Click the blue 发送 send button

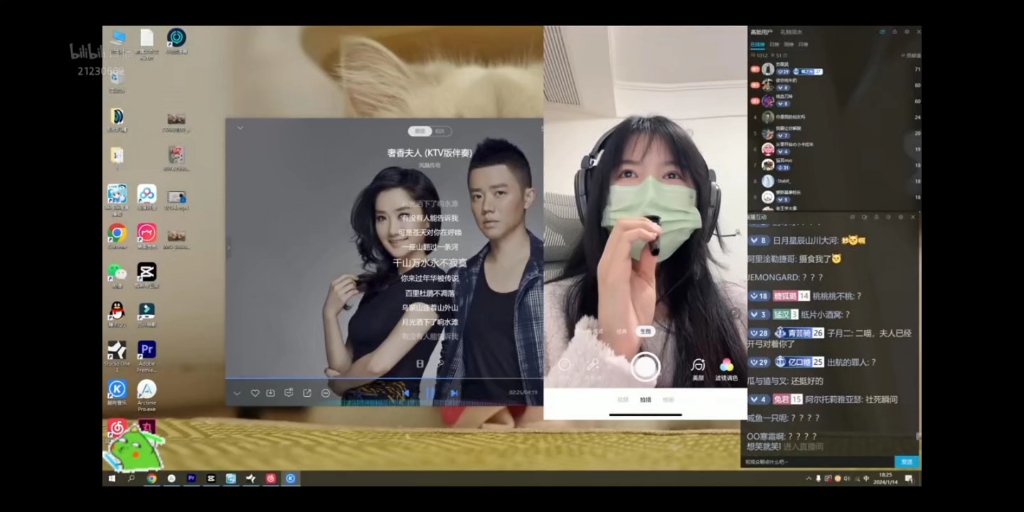(x=906, y=462)
